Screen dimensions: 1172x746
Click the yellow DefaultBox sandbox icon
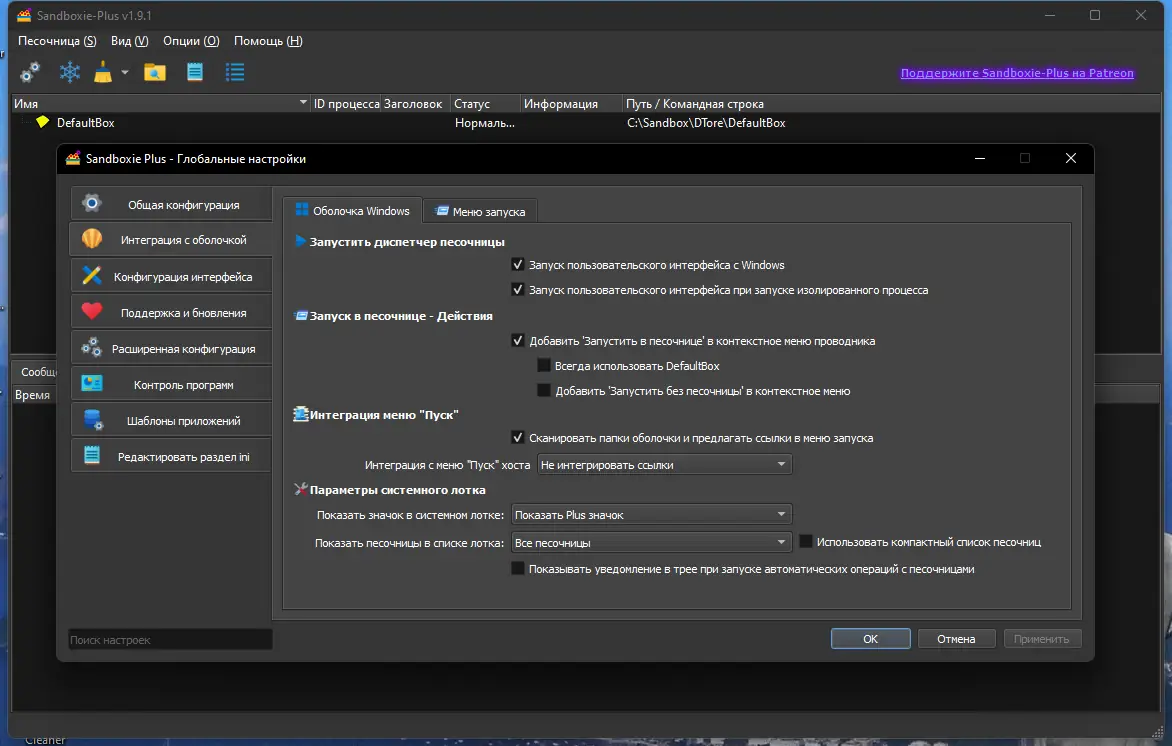click(x=43, y=122)
